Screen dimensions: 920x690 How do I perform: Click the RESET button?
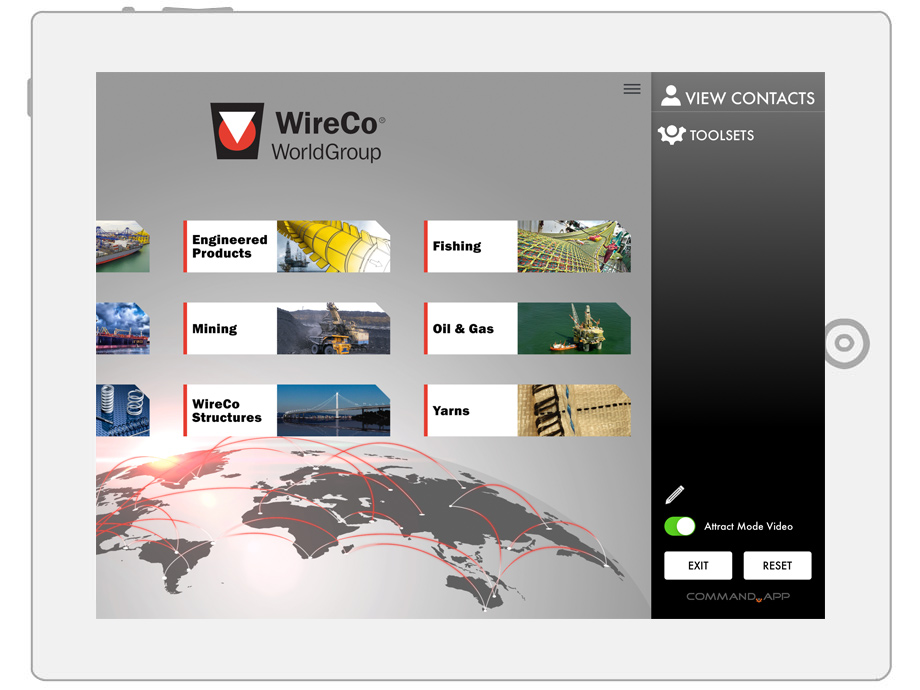[x=777, y=566]
